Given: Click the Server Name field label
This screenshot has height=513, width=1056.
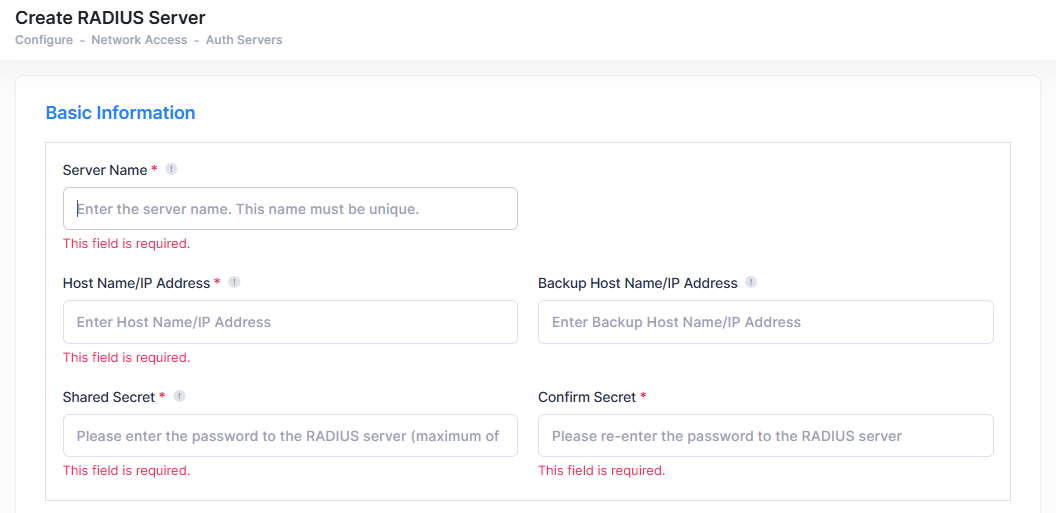Looking at the screenshot, I should coord(105,171).
